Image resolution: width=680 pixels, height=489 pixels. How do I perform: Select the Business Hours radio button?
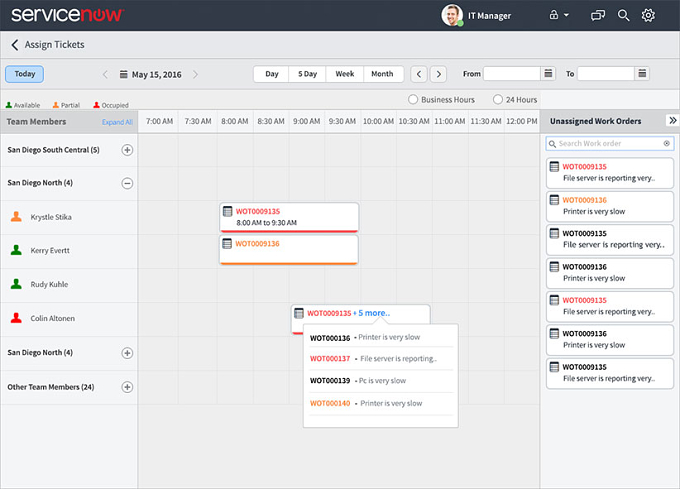coord(413,100)
